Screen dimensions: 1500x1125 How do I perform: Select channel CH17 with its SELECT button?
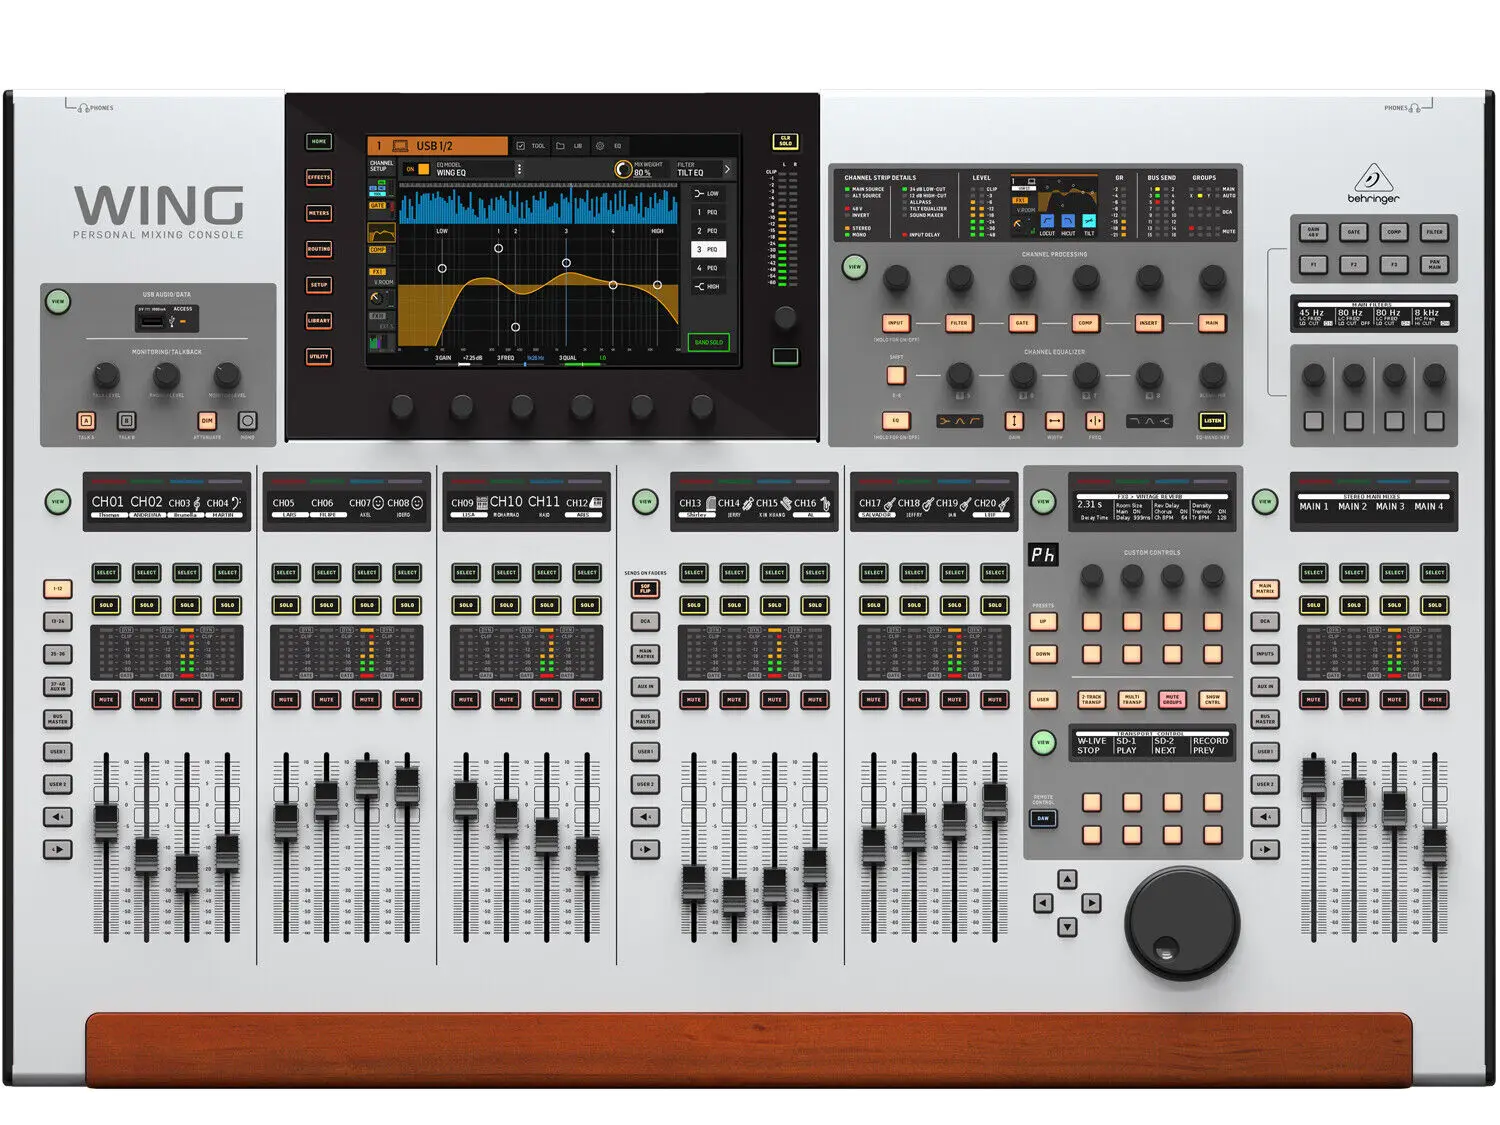[874, 573]
